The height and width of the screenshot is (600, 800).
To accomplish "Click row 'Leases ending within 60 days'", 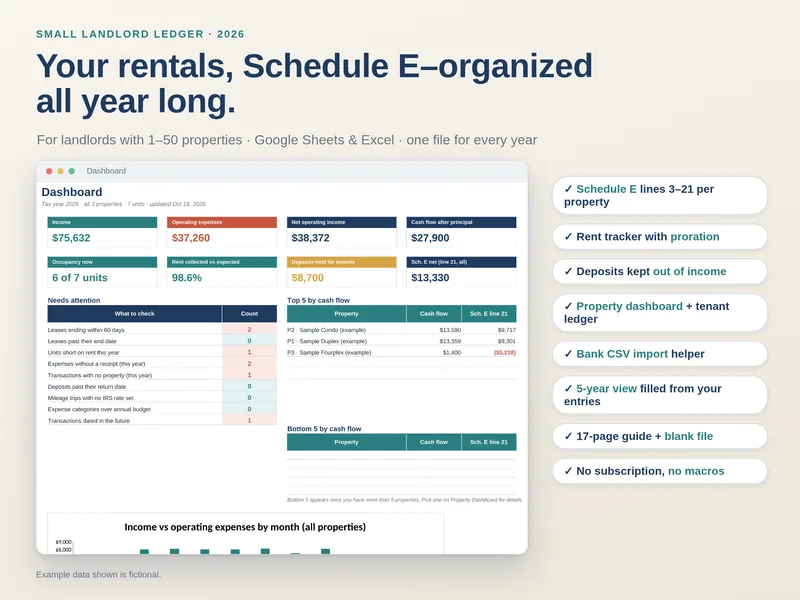I will 162,330.
